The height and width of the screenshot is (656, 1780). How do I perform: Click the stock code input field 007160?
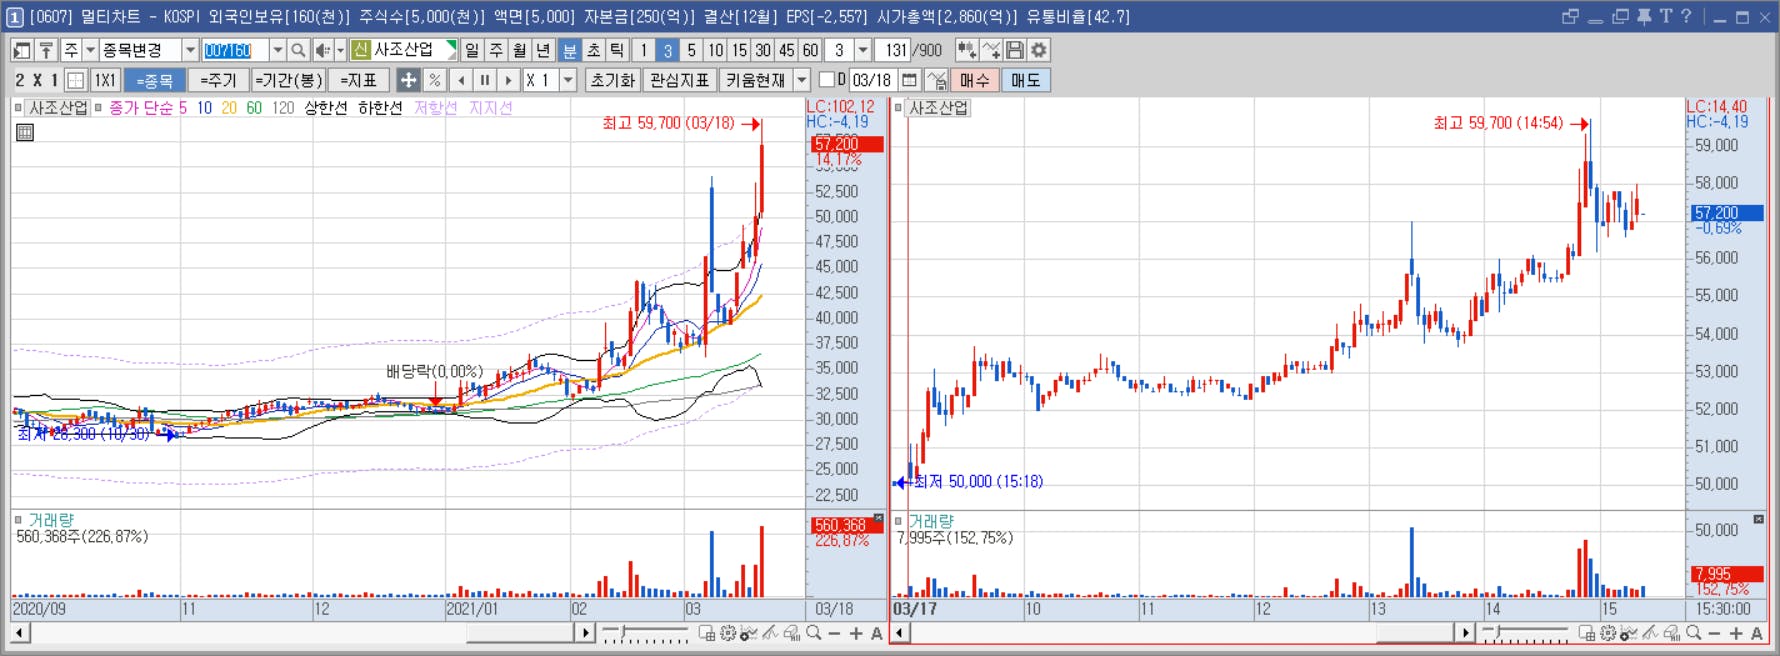coord(235,50)
